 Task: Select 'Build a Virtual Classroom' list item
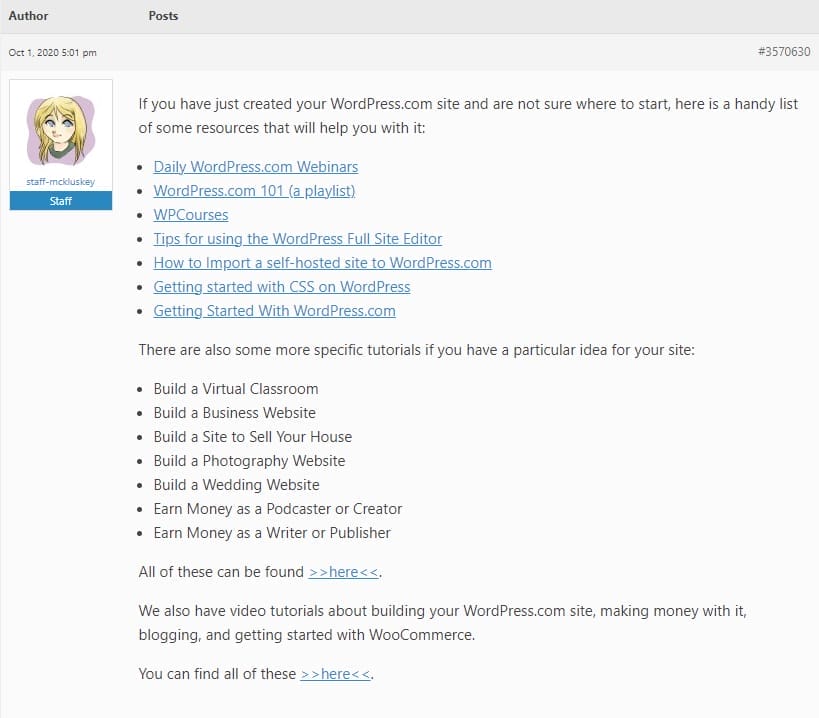(x=236, y=389)
